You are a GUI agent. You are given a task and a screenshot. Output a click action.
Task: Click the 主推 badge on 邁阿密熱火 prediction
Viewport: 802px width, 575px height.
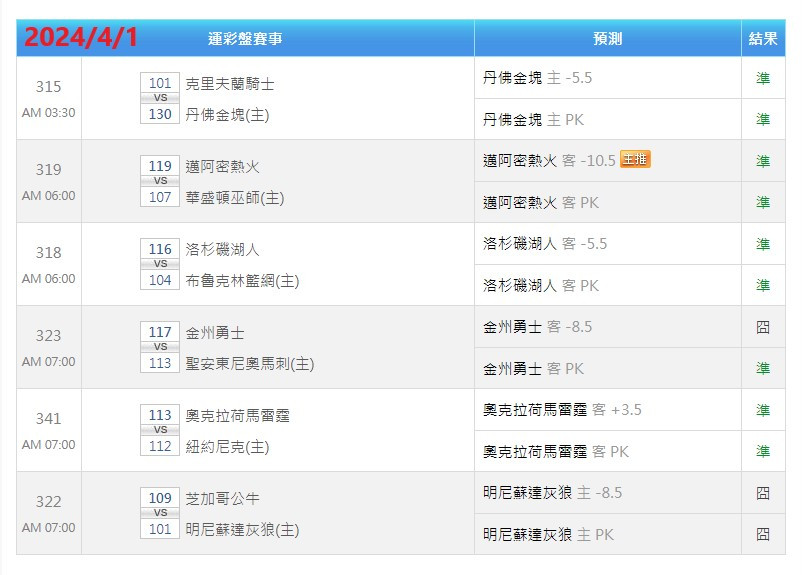click(635, 159)
